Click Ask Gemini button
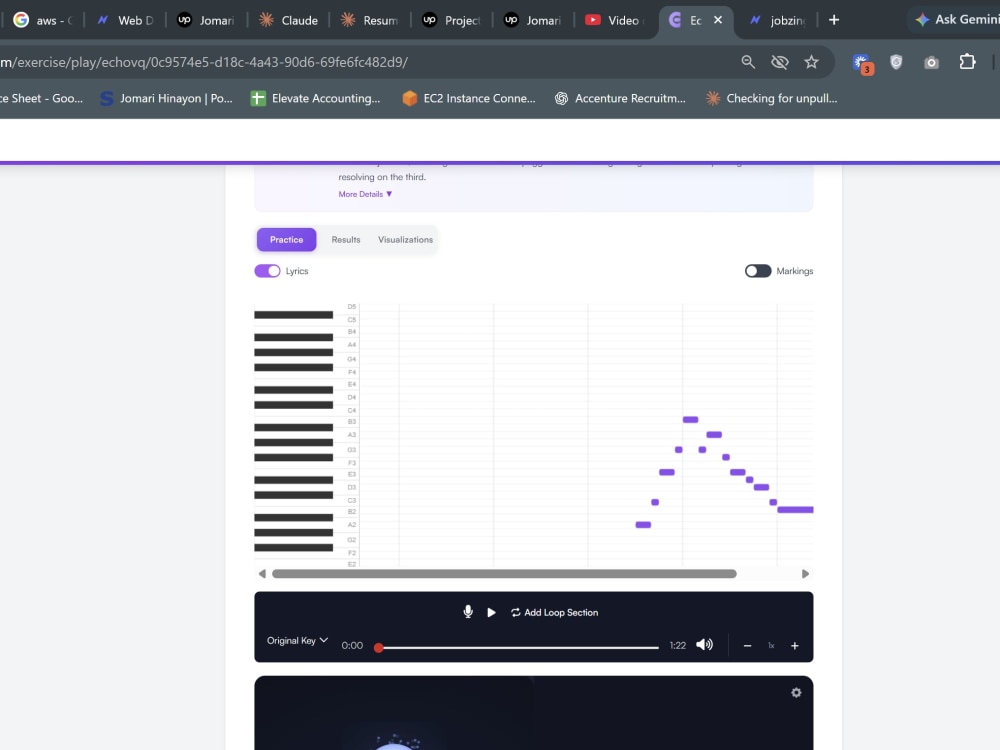The height and width of the screenshot is (750, 1000). [x=957, y=20]
